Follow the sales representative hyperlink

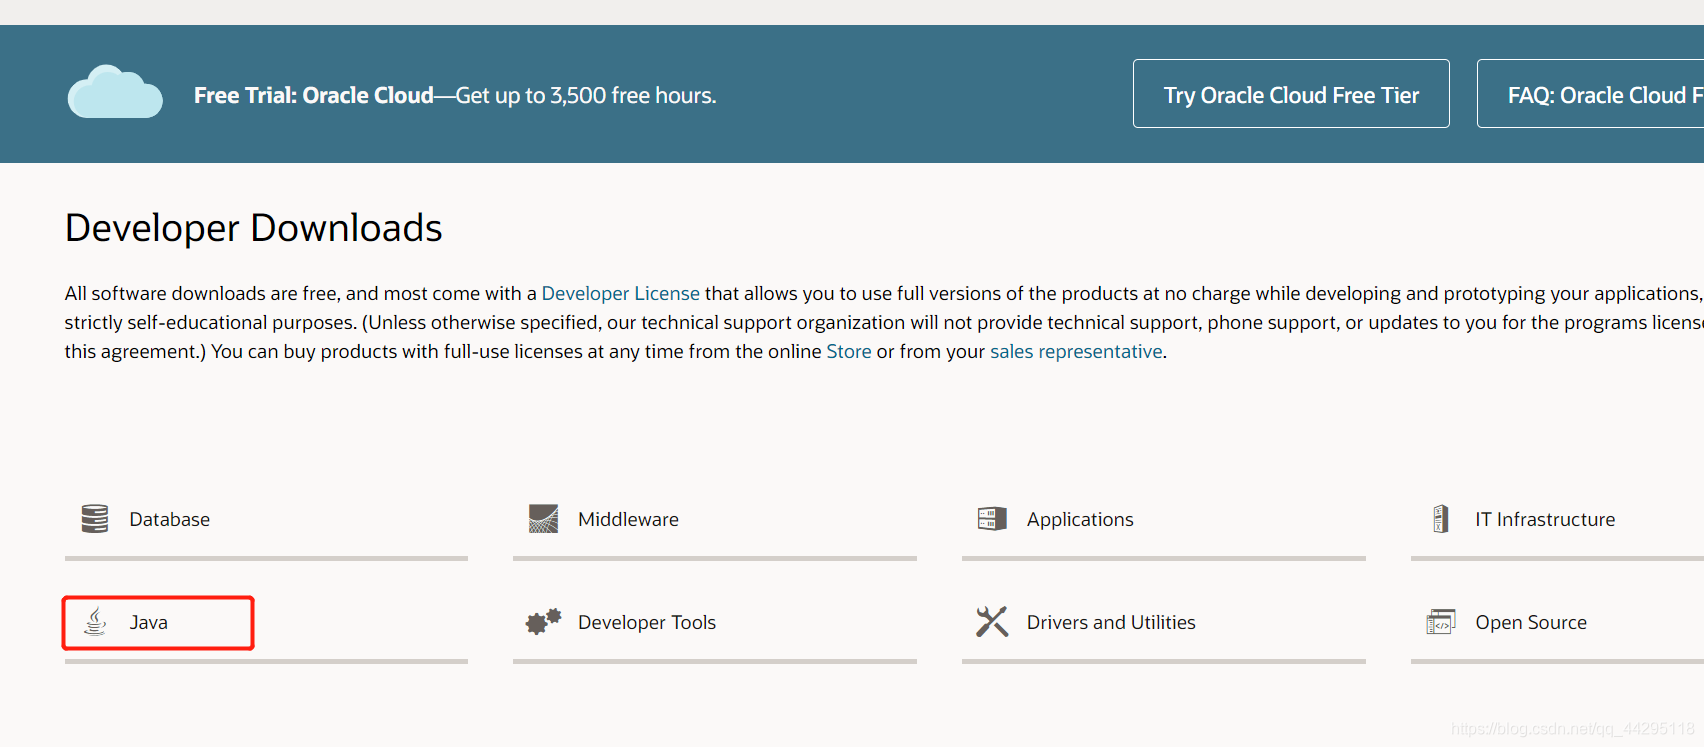(x=1076, y=352)
